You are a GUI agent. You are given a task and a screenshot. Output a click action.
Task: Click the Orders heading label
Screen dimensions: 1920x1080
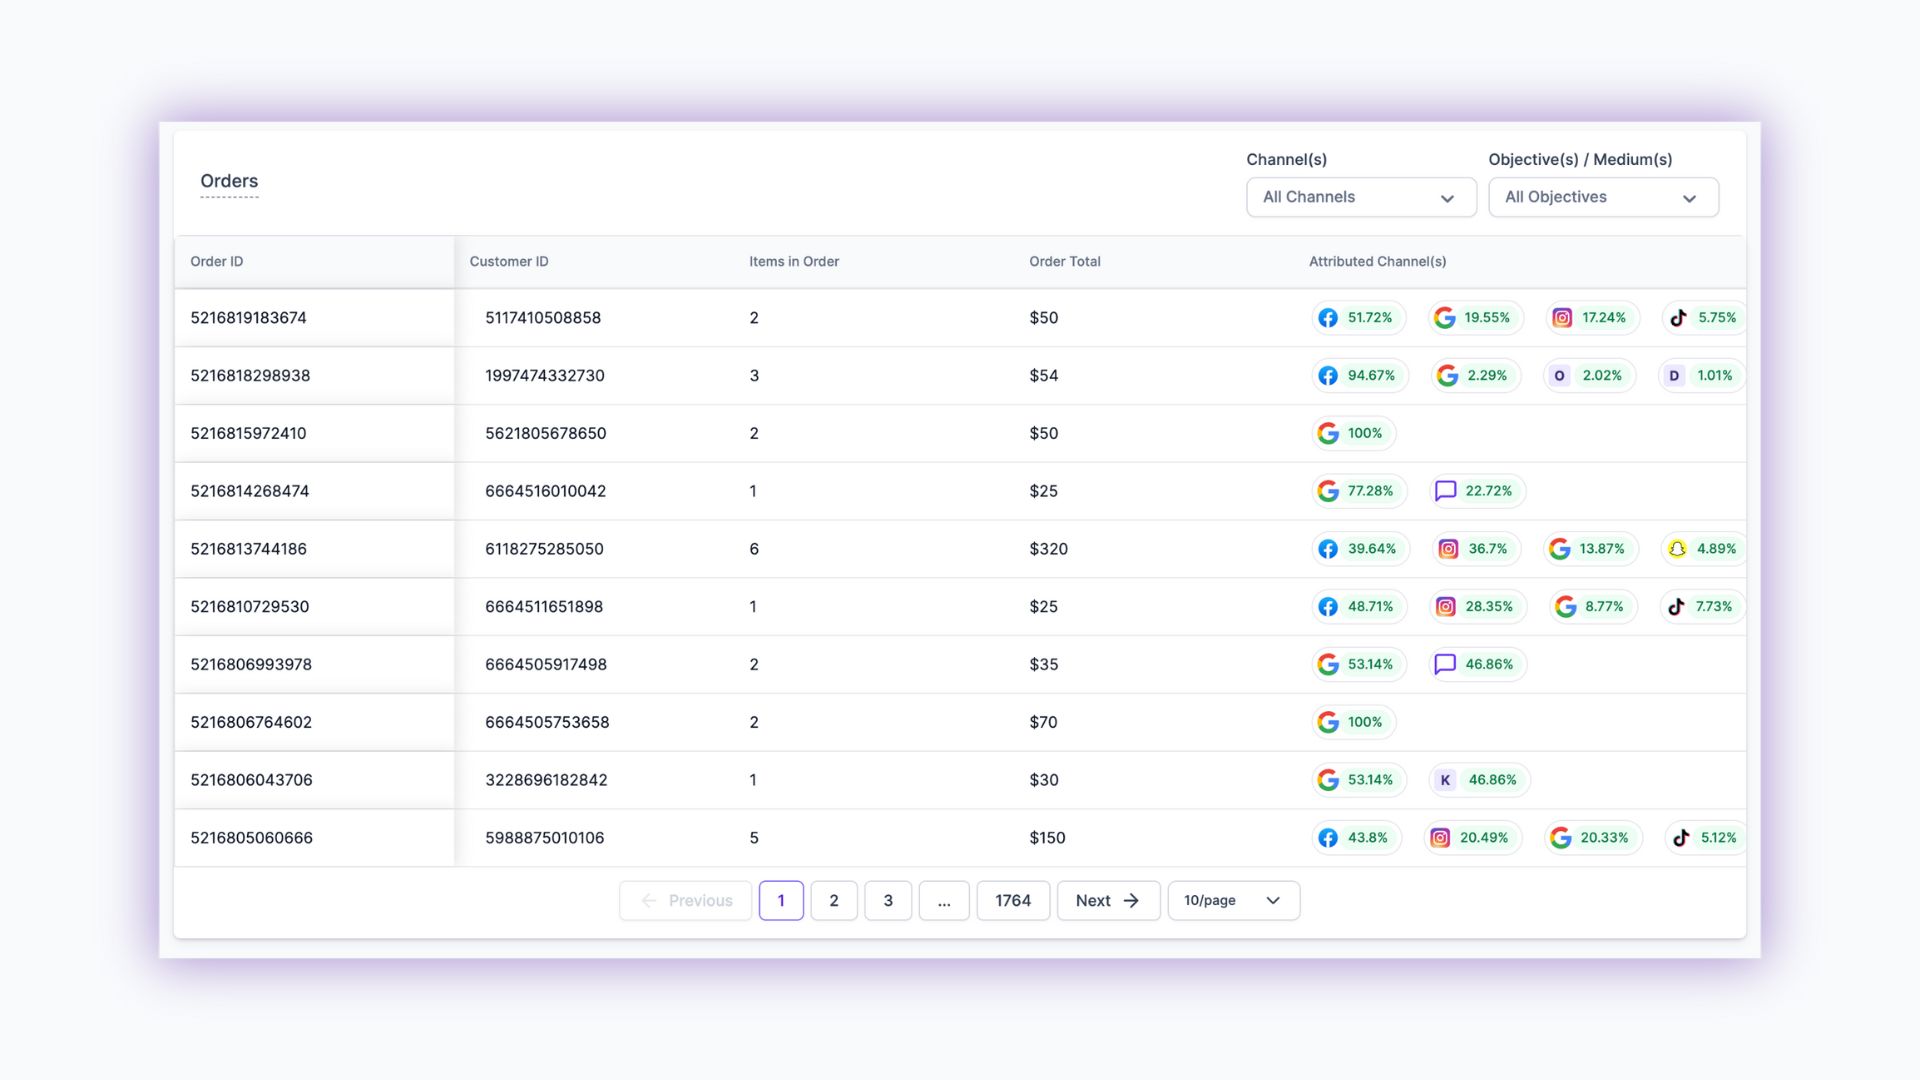[229, 181]
